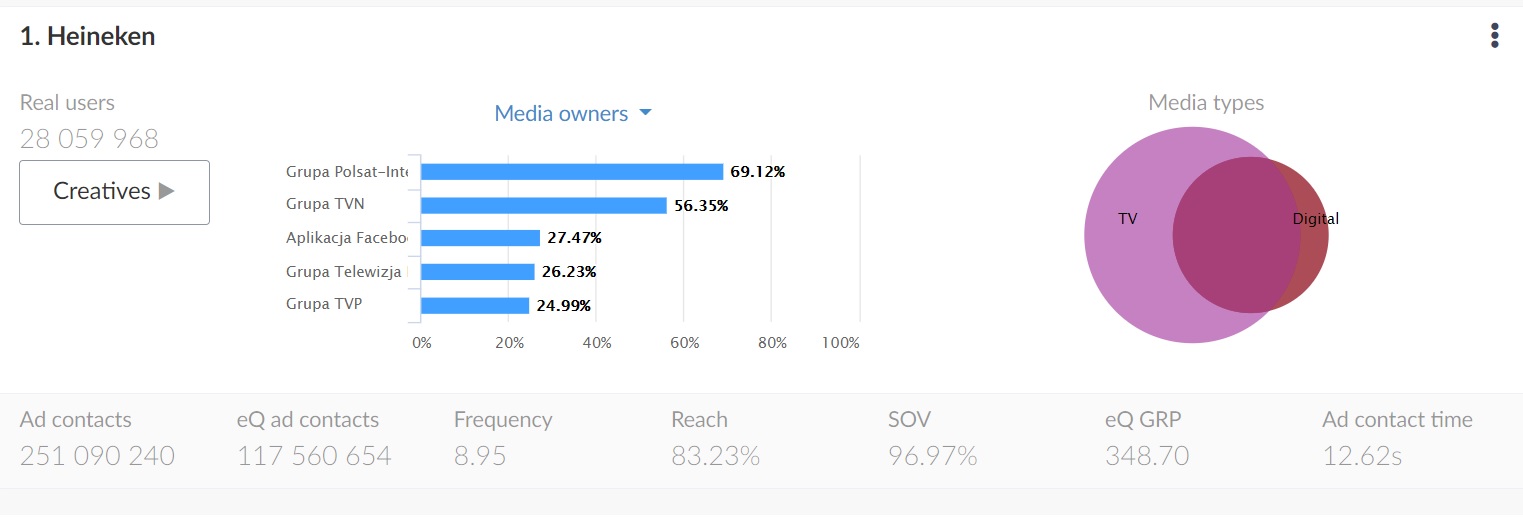The width and height of the screenshot is (1523, 529).
Task: Expand the Media owners dropdown
Action: pos(562,113)
